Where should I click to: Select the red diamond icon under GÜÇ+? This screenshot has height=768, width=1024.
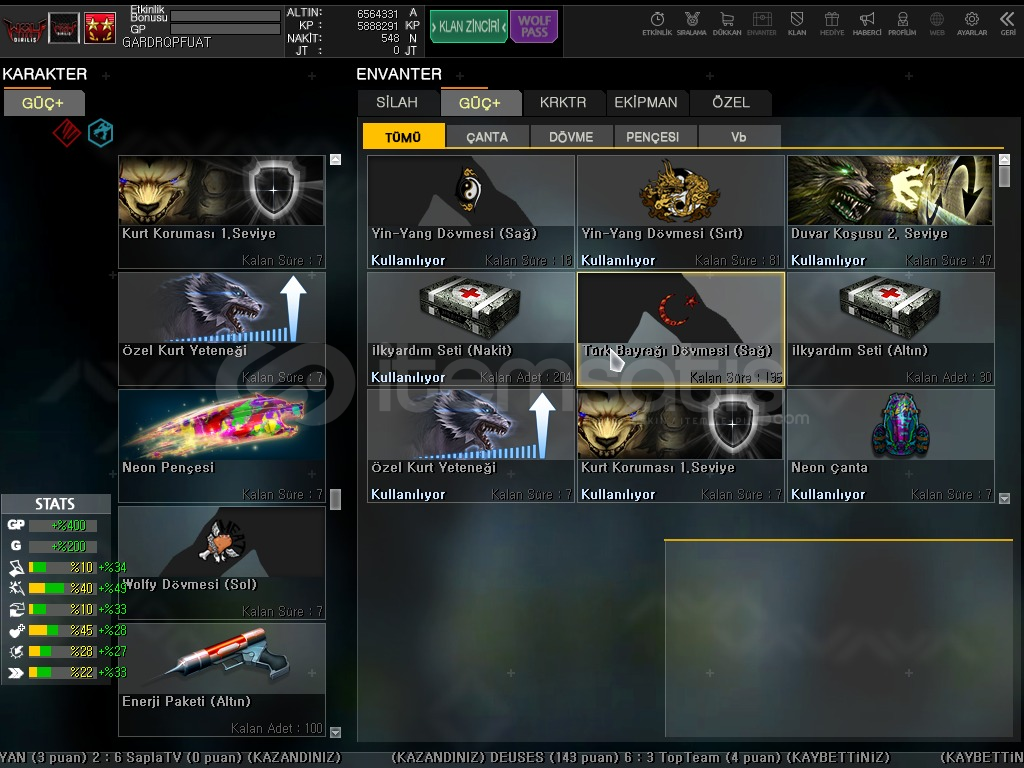[67, 133]
